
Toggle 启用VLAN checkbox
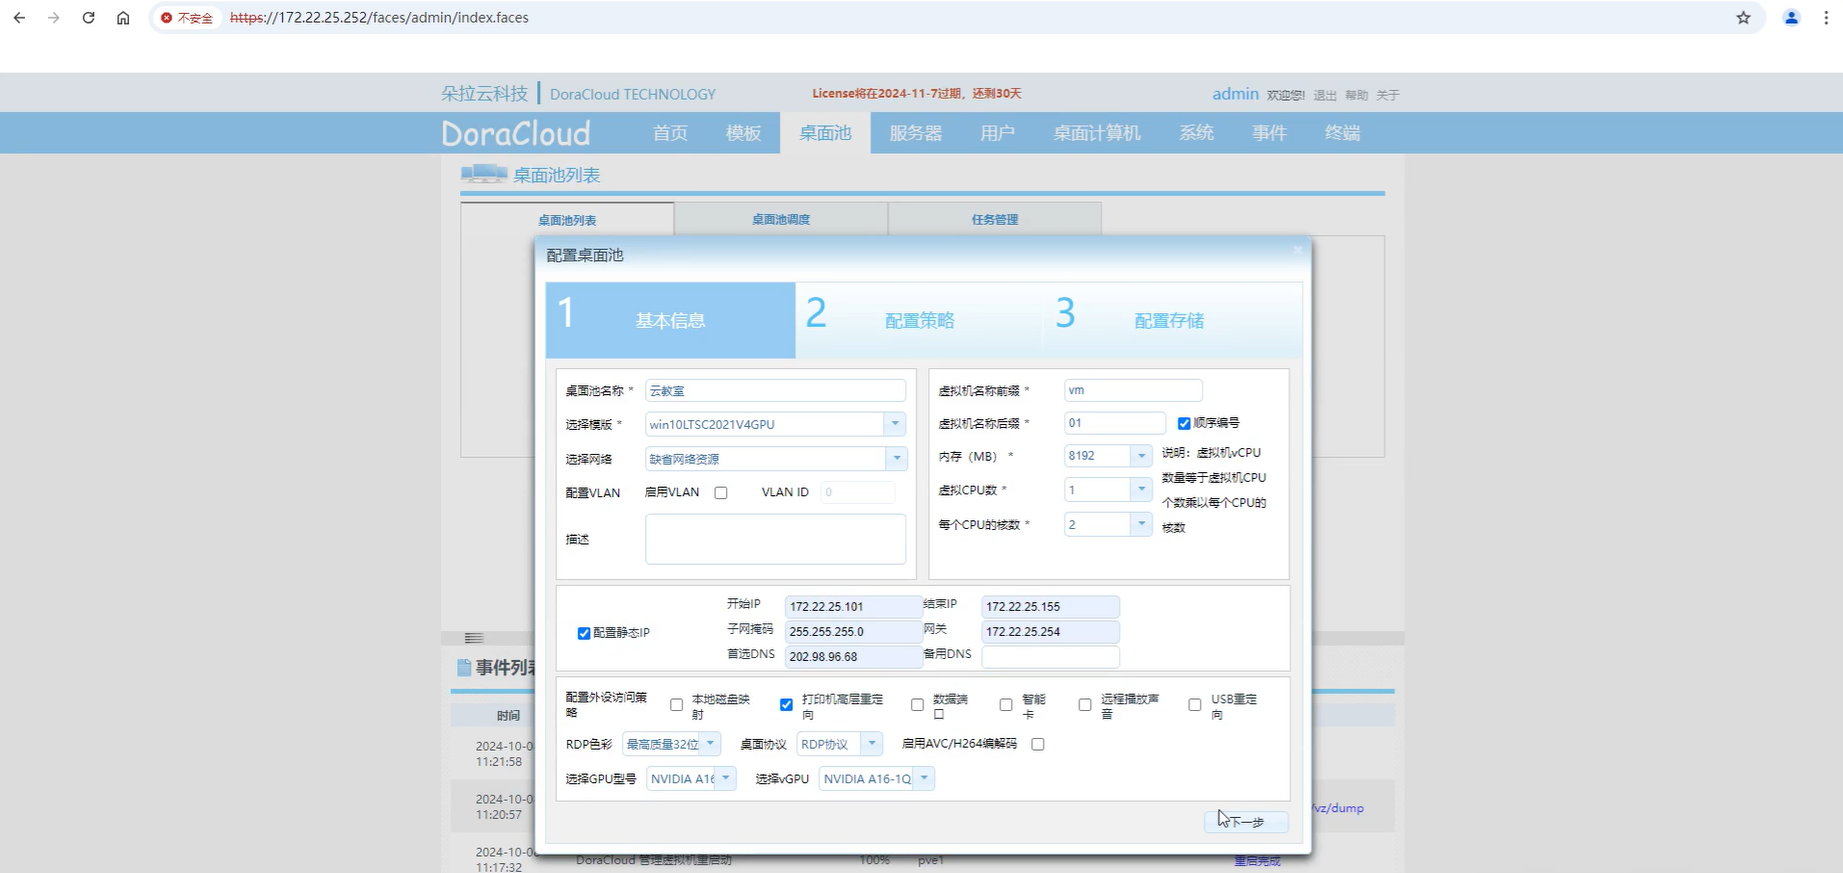tap(721, 493)
